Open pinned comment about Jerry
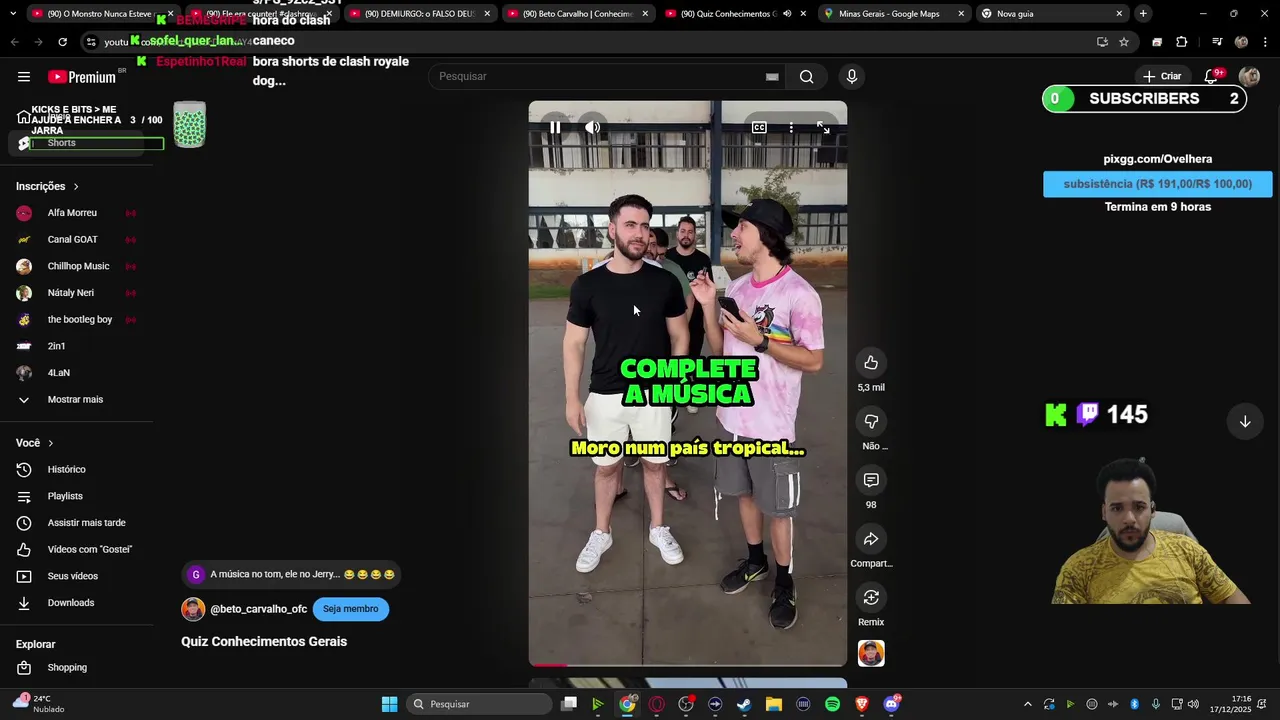Image resolution: width=1280 pixels, height=720 pixels. click(x=291, y=575)
